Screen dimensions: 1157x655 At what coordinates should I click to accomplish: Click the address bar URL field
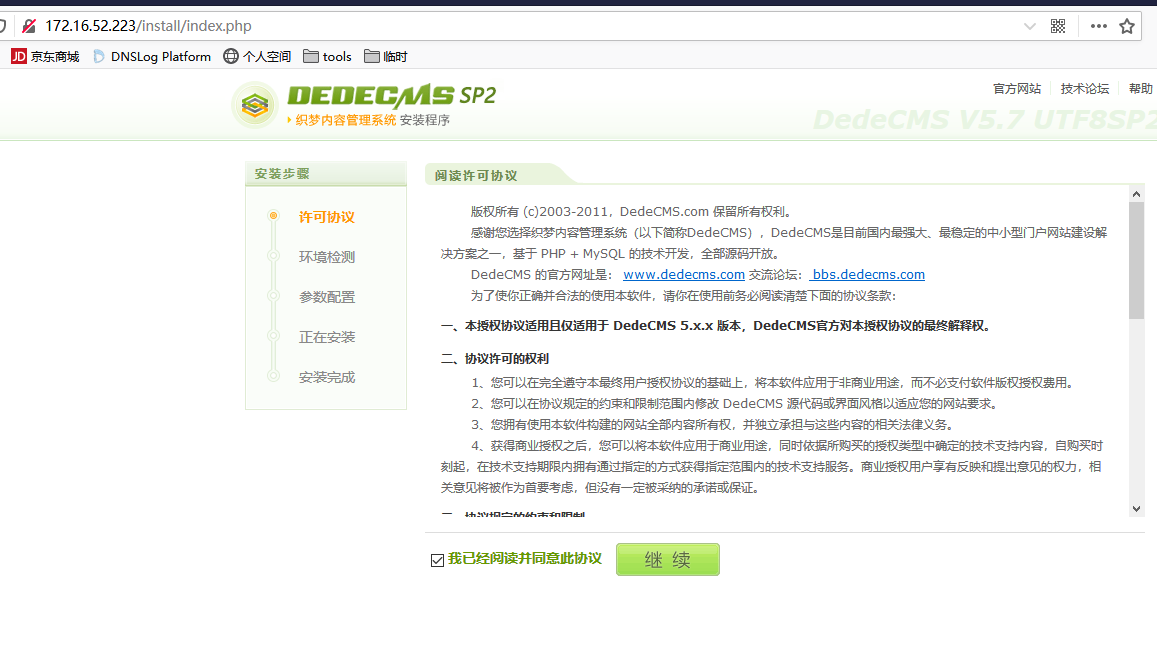coord(517,26)
